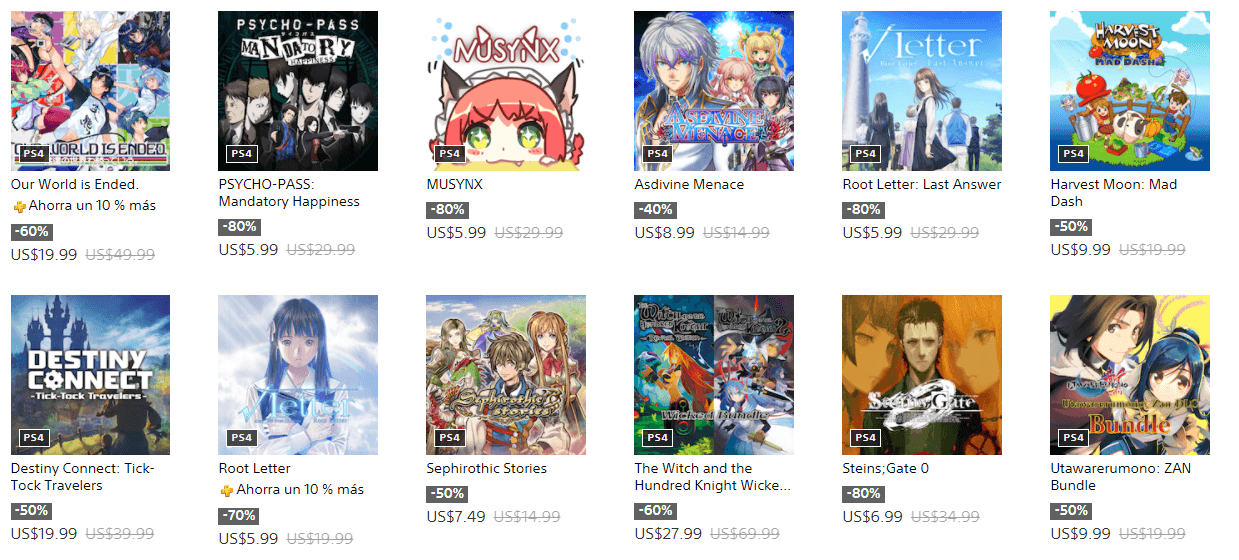This screenshot has width=1239, height=560.
Task: Open the Witch and Hundred Knight Wicked Bundle cover
Action: [x=714, y=375]
